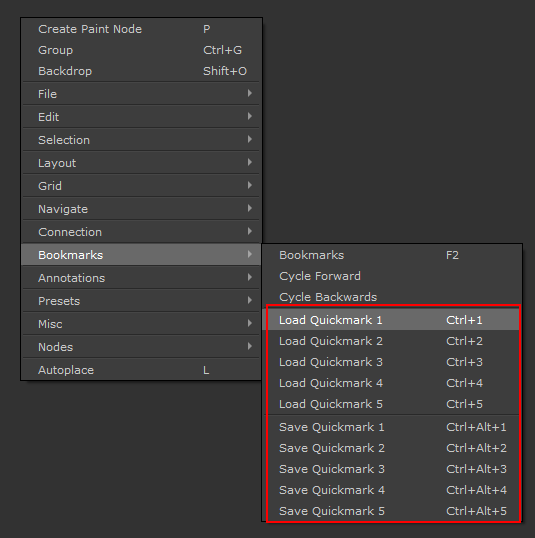This screenshot has width=535, height=538.
Task: Open the Annotations submenu
Action: point(141,278)
